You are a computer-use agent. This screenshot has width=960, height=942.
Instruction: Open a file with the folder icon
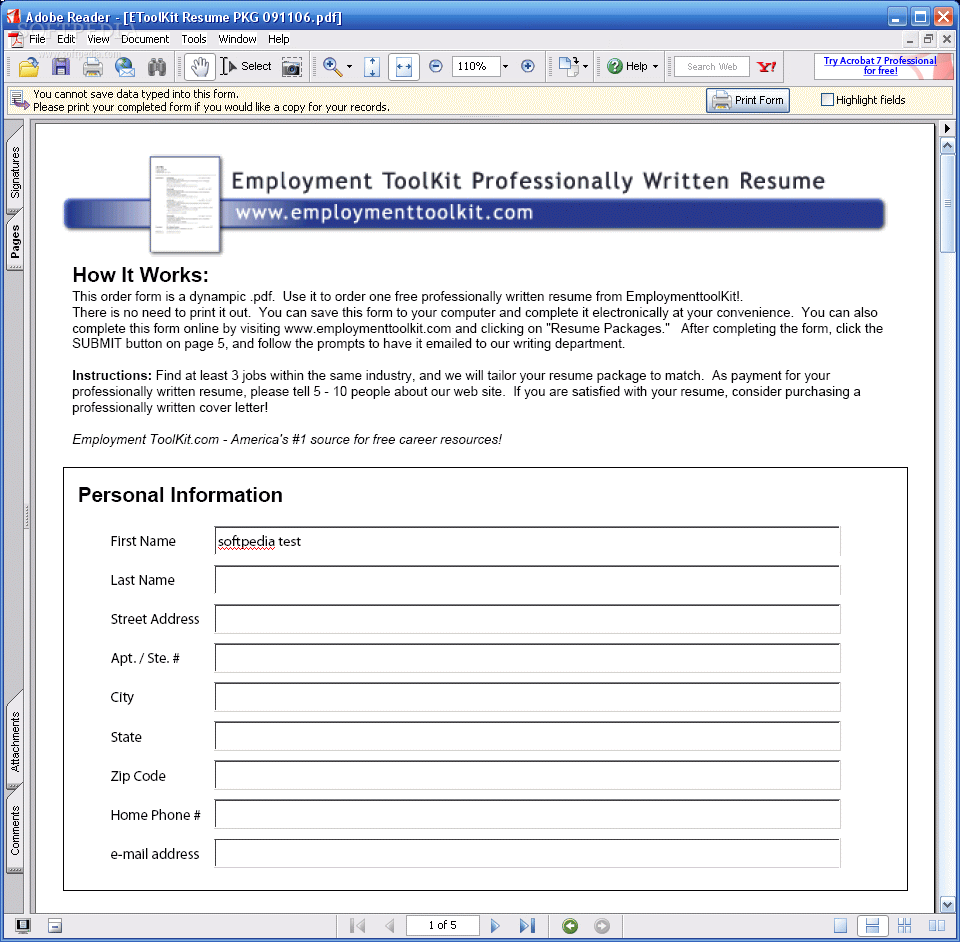pyautogui.click(x=29, y=67)
